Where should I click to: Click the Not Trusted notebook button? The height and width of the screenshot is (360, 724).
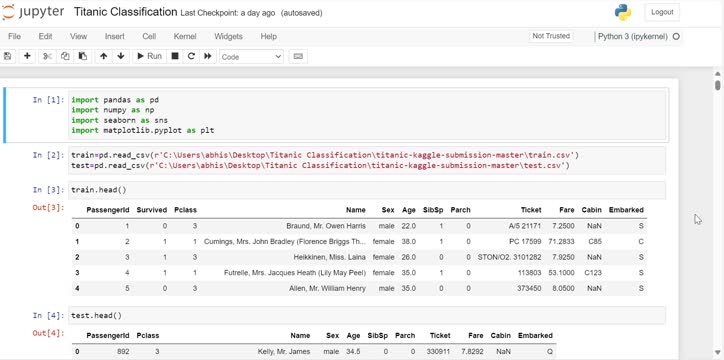(551, 36)
